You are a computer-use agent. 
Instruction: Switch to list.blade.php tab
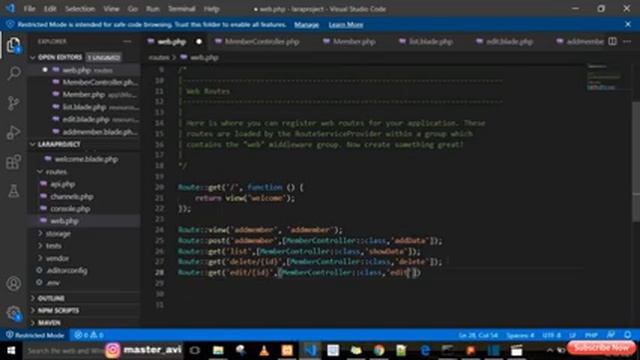(431, 42)
